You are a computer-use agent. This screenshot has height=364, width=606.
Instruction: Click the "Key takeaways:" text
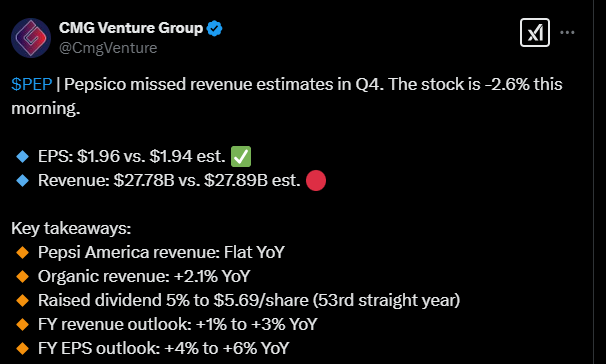coord(71,228)
